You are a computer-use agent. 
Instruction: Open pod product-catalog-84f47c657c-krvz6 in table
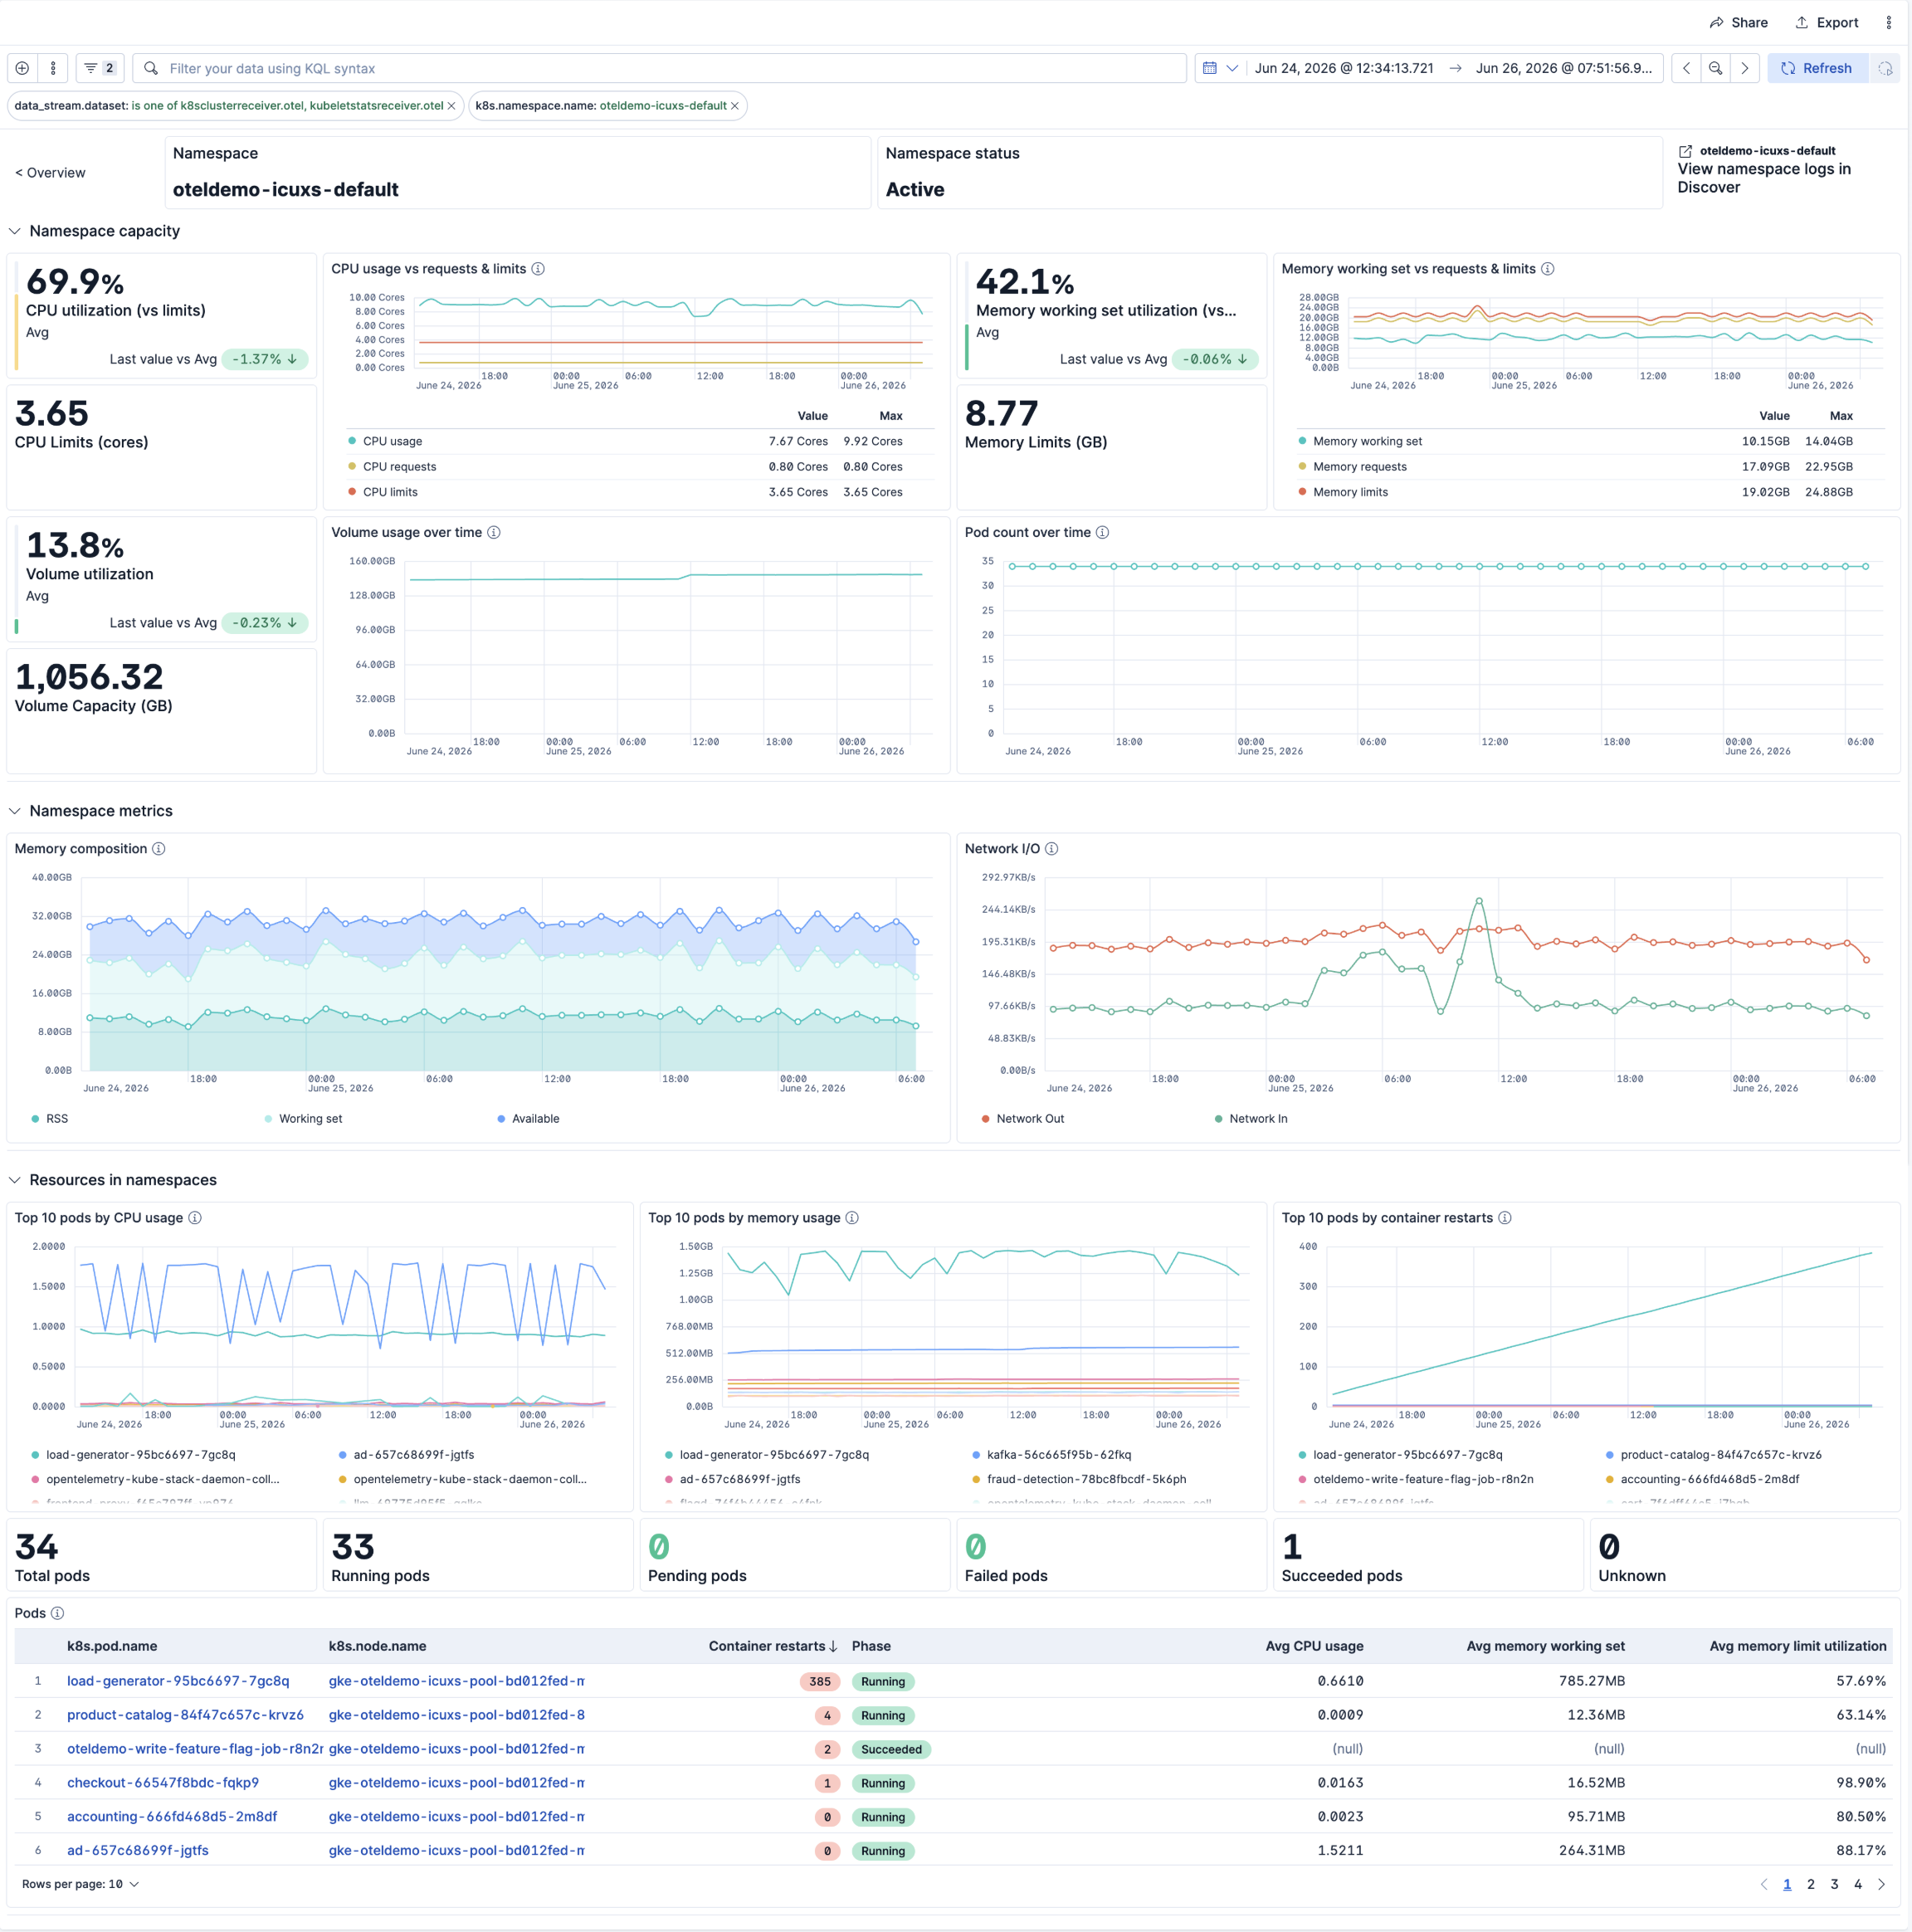click(x=185, y=1715)
